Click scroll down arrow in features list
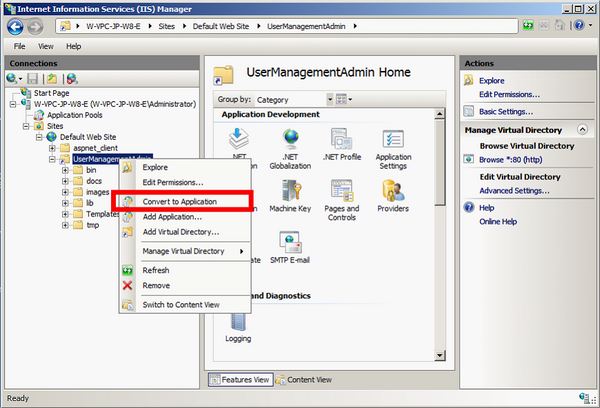This screenshot has height=408, width=600. point(440,356)
